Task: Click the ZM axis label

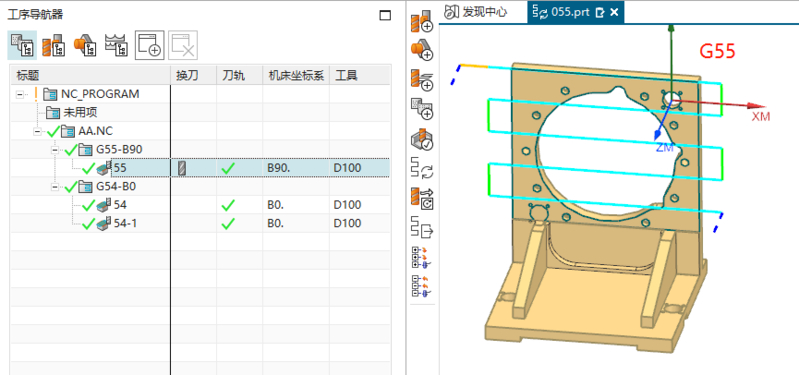Action: 665,148
